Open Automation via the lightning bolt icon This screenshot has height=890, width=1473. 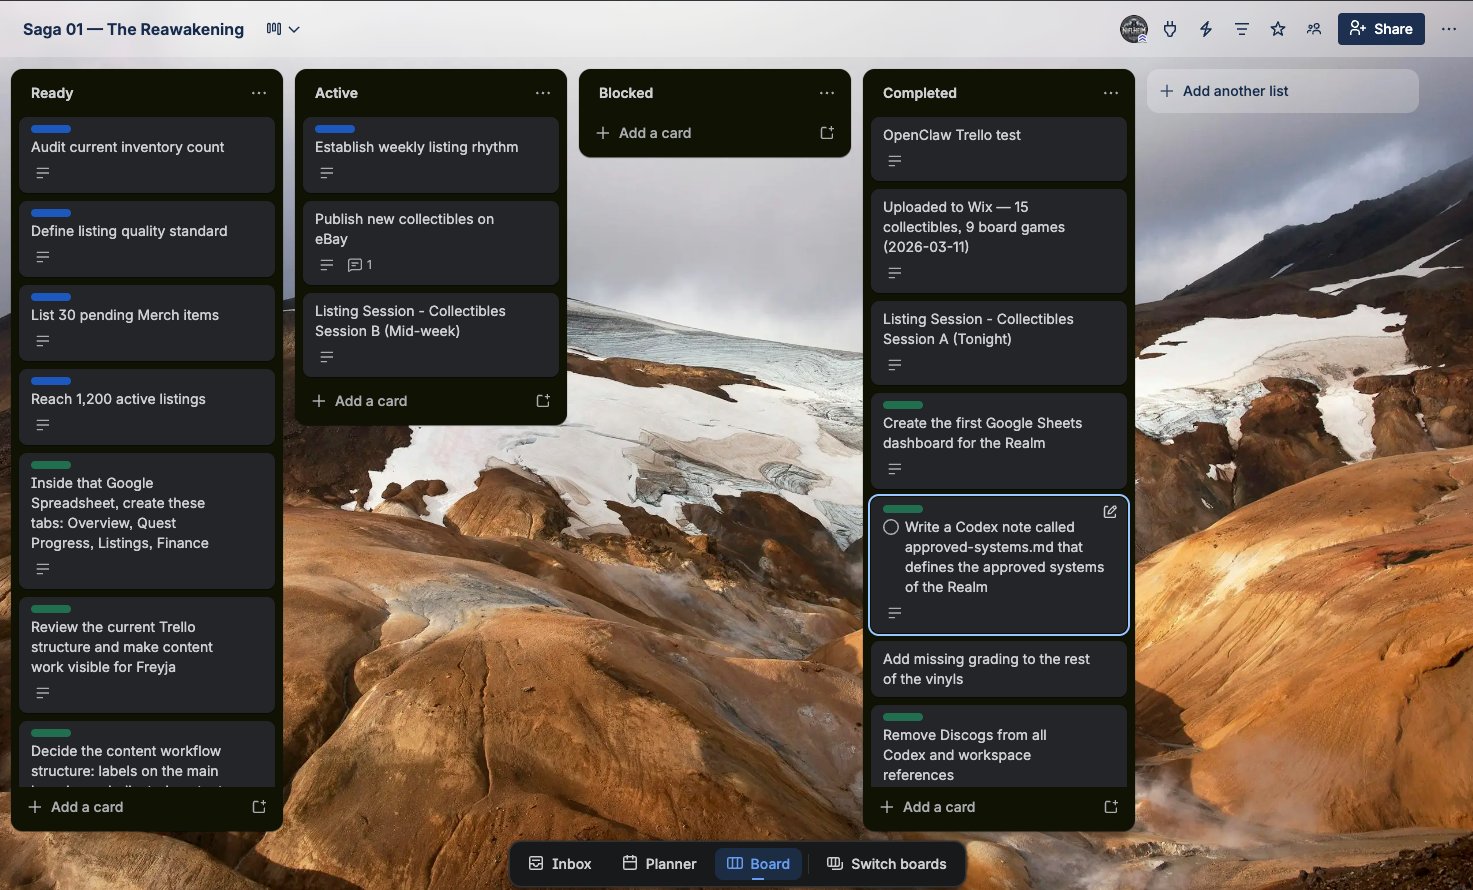[1206, 29]
